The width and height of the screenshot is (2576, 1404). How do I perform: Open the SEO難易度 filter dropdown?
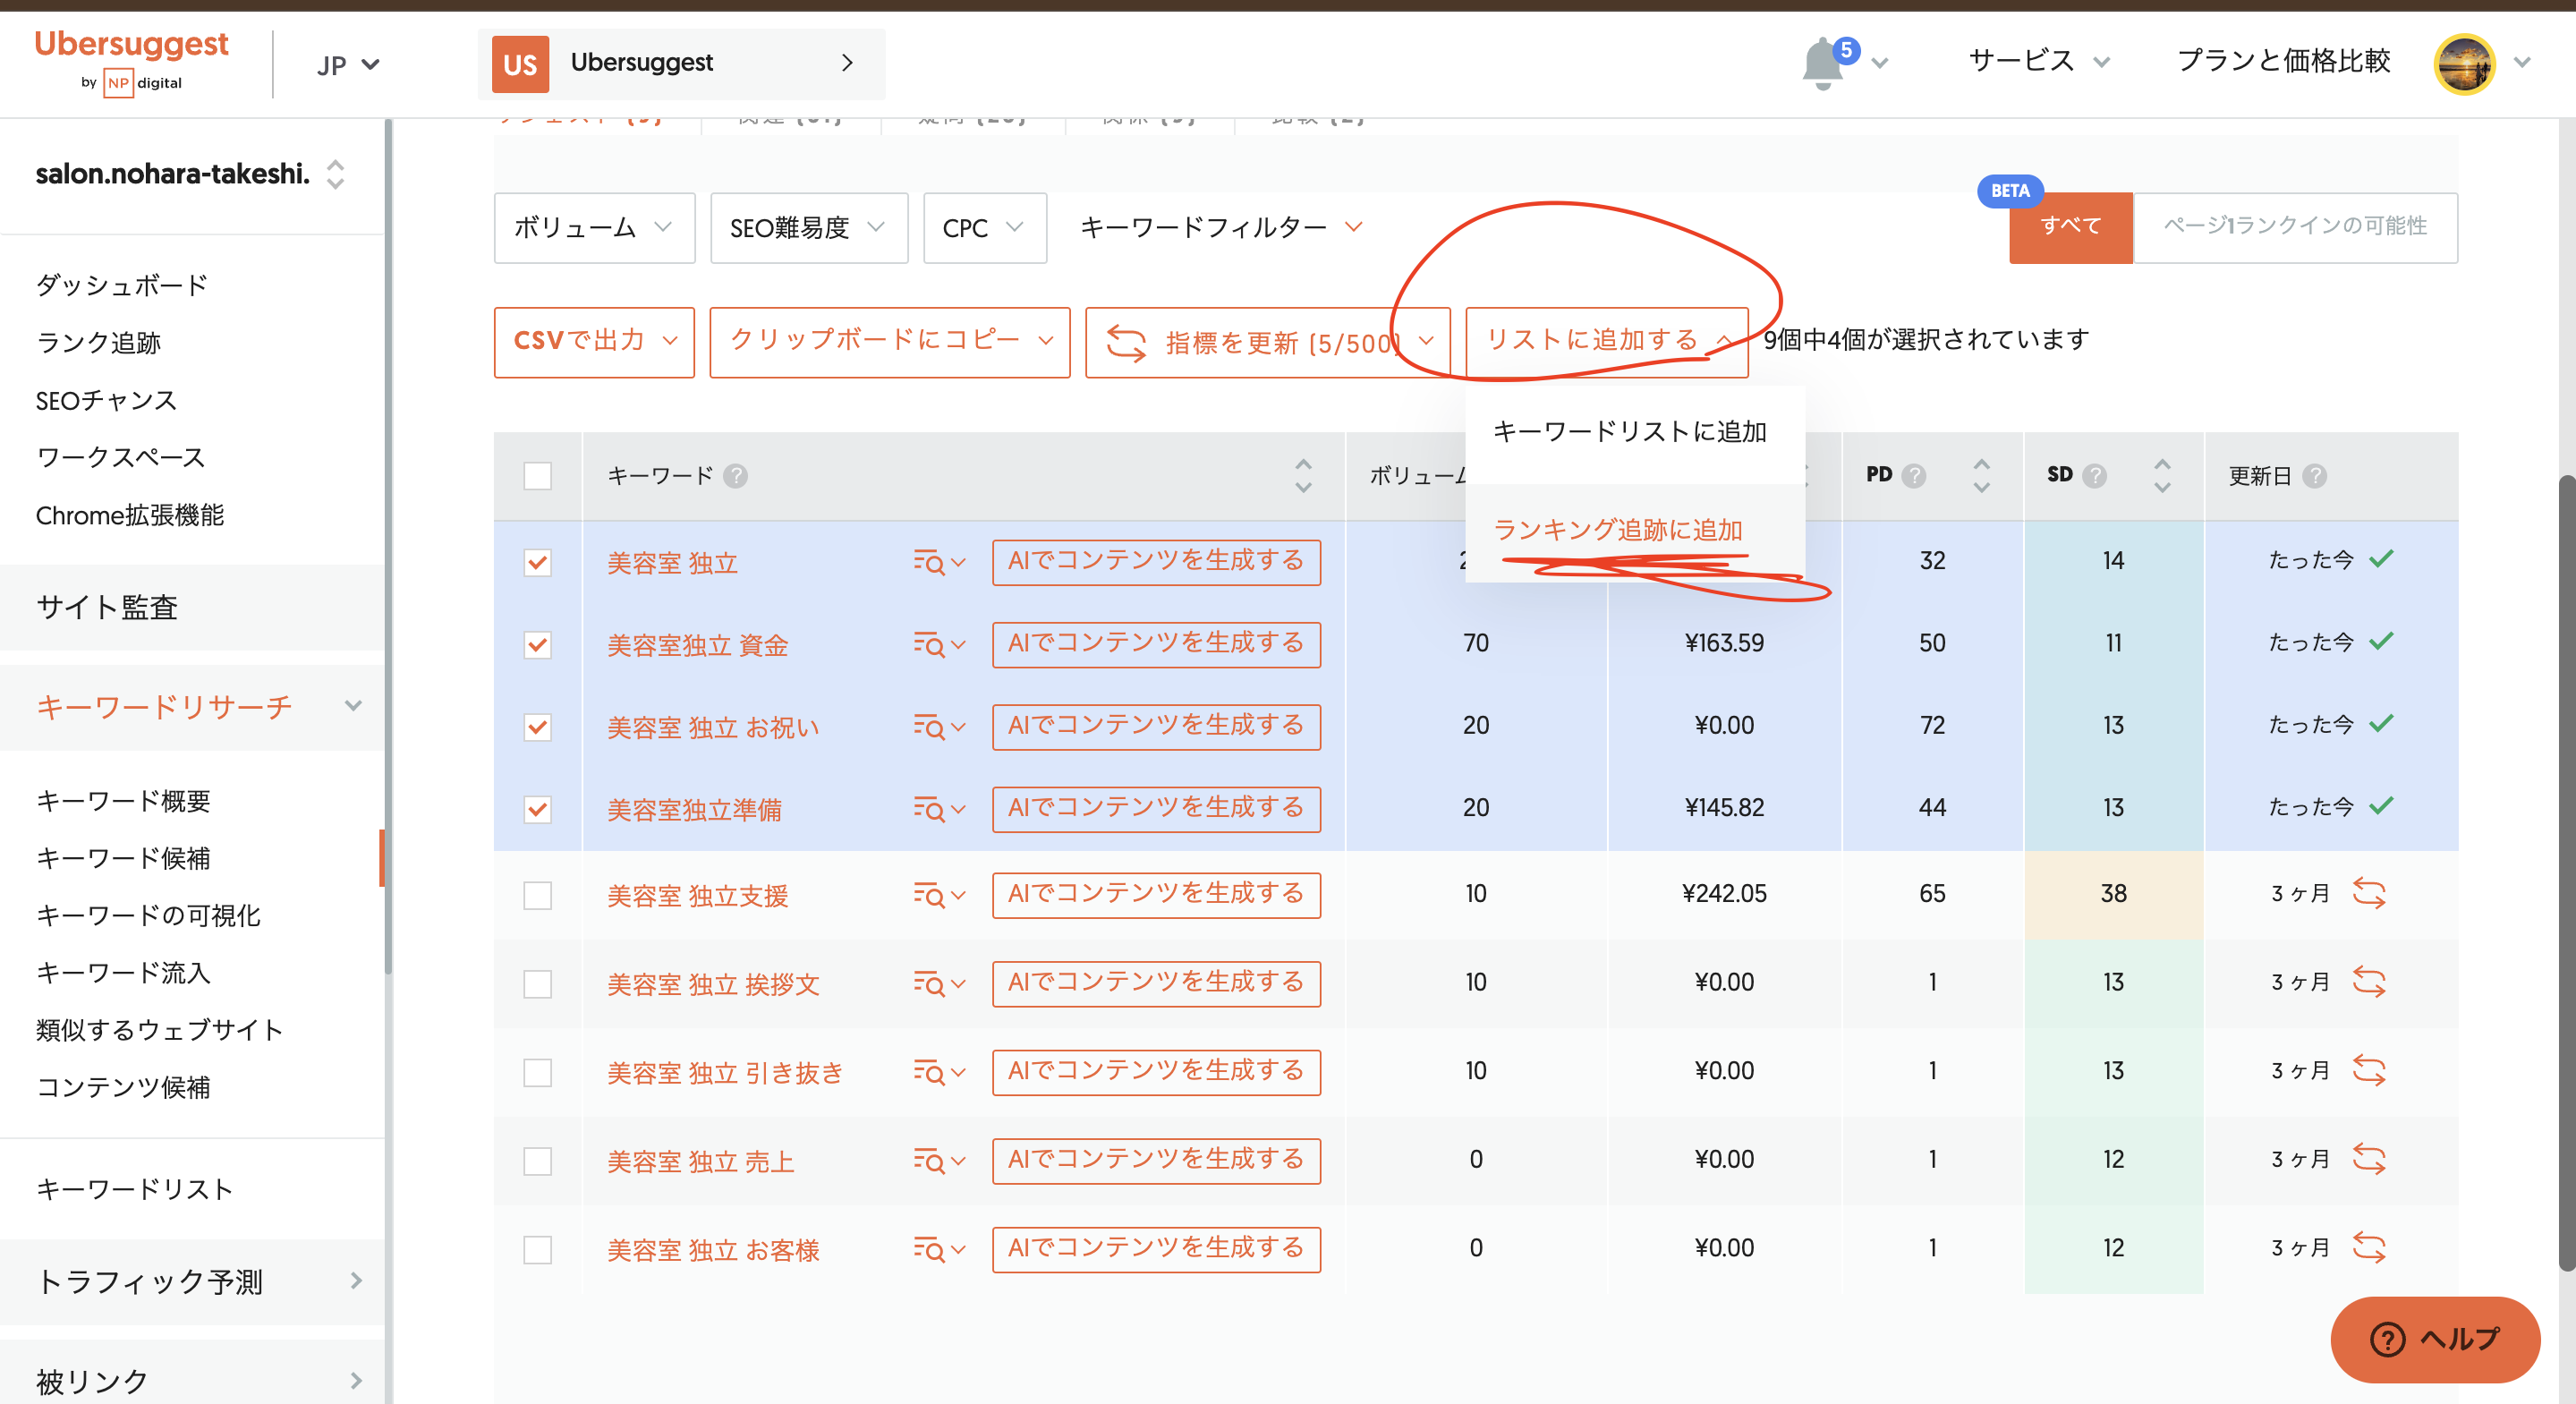807,228
